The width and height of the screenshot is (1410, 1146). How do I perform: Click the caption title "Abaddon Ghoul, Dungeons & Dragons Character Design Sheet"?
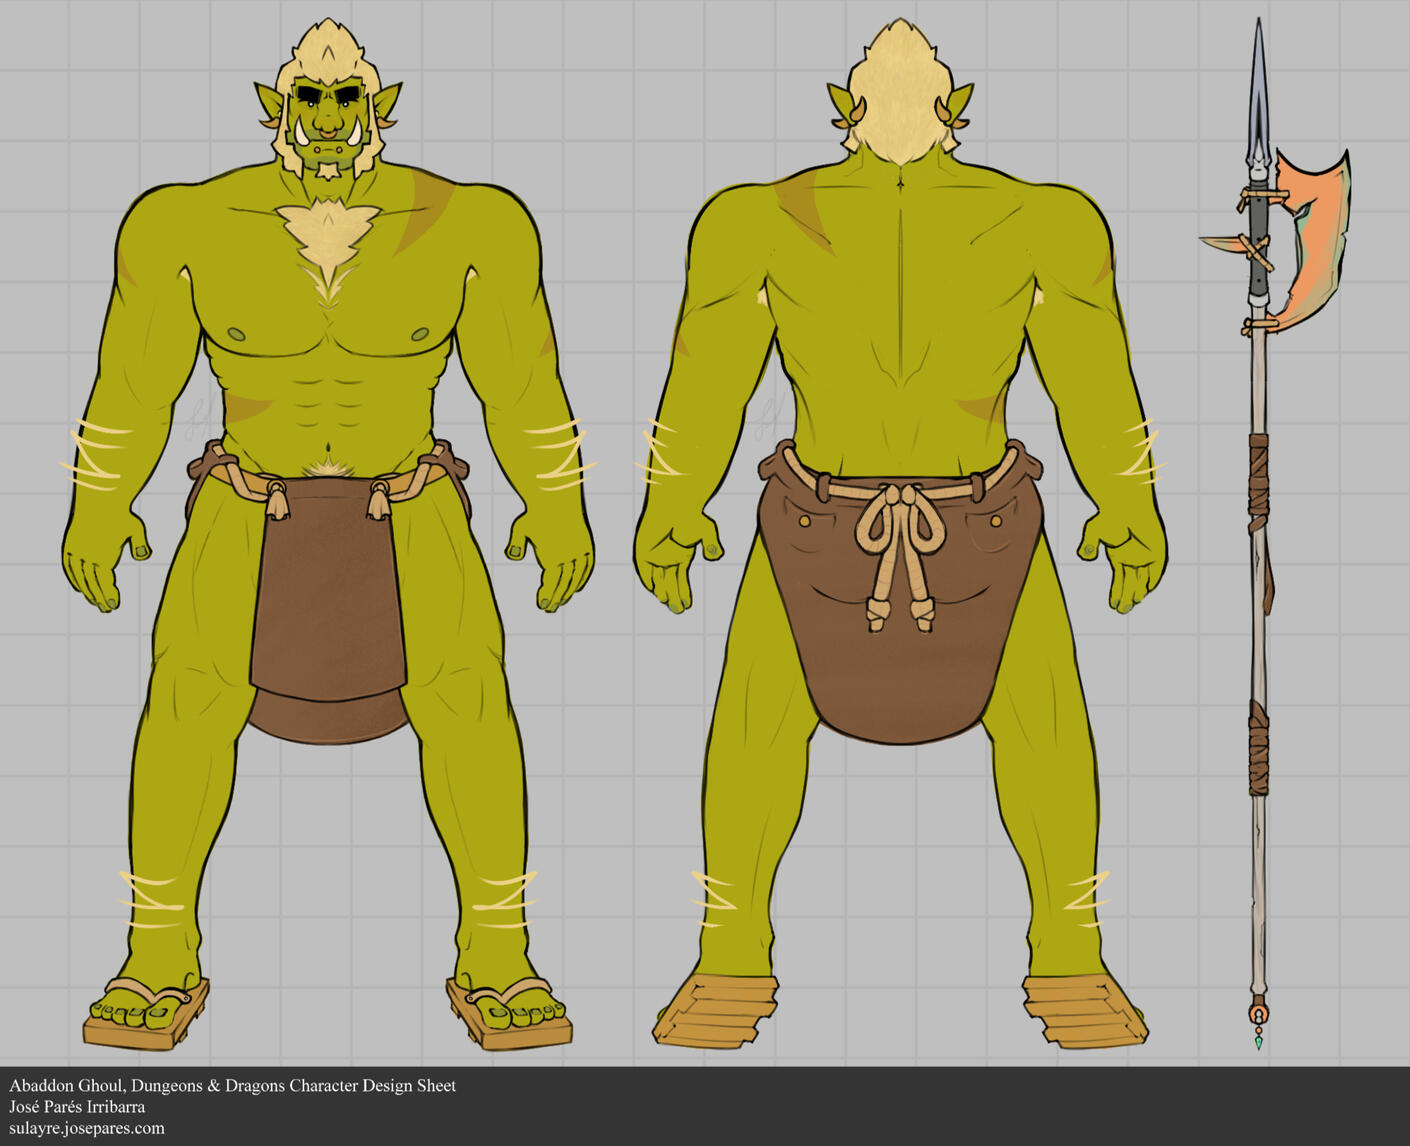[x=233, y=1086]
